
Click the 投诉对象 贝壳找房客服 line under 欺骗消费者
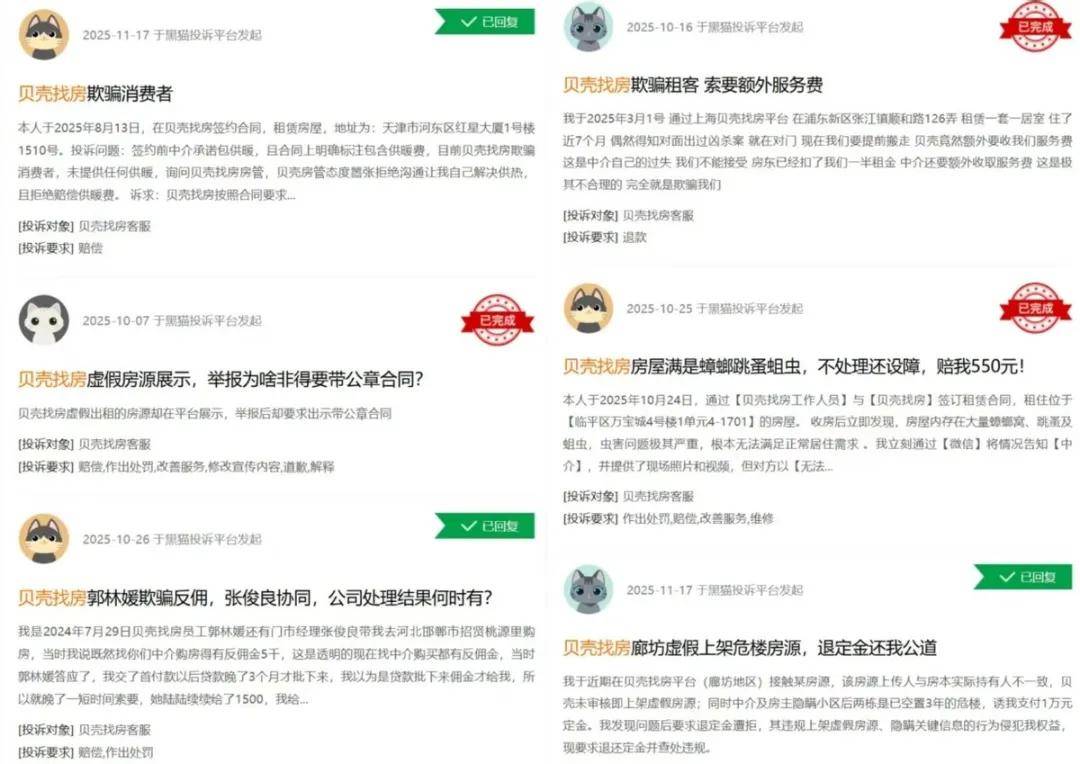click(84, 226)
